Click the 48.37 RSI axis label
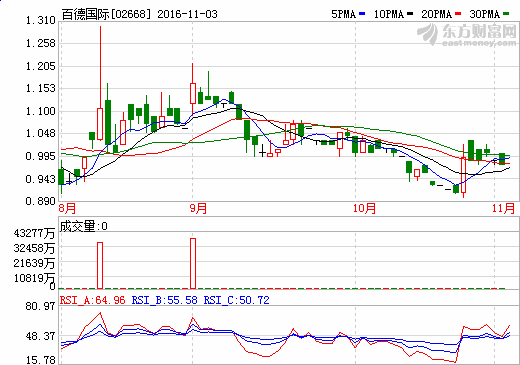Screen dimensions: 520x365 tap(41, 336)
